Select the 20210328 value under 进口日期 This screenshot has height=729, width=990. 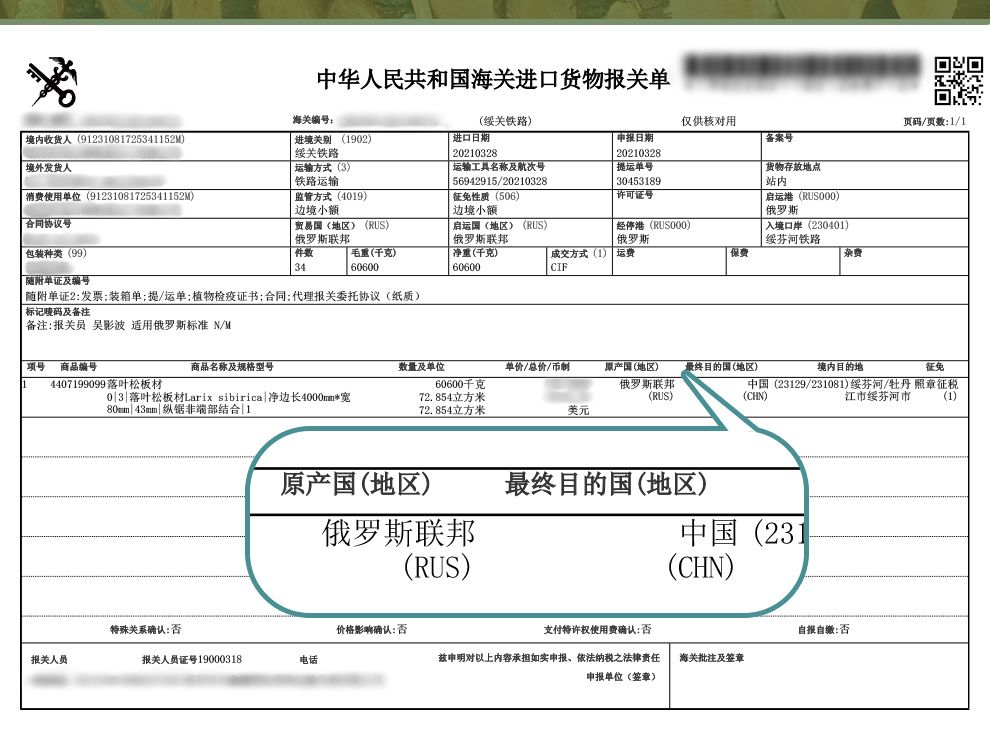(475, 153)
